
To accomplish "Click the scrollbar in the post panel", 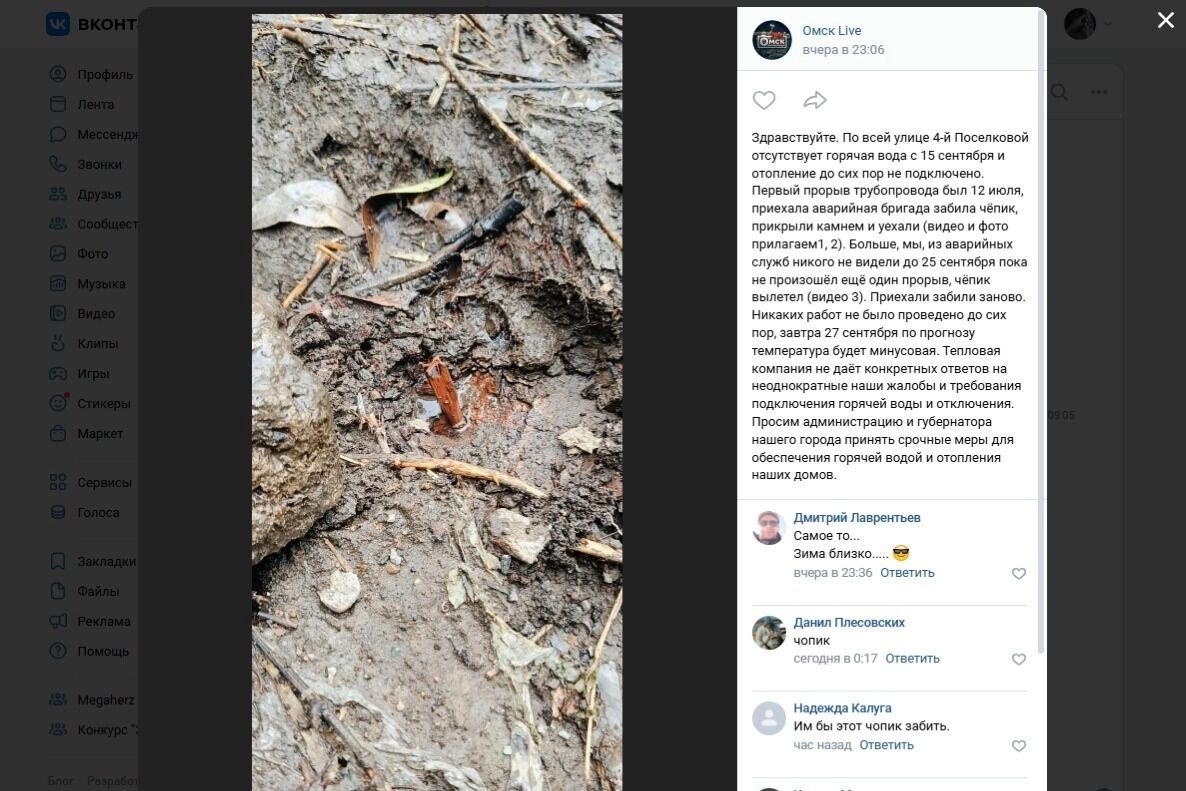I will tap(1042, 330).
